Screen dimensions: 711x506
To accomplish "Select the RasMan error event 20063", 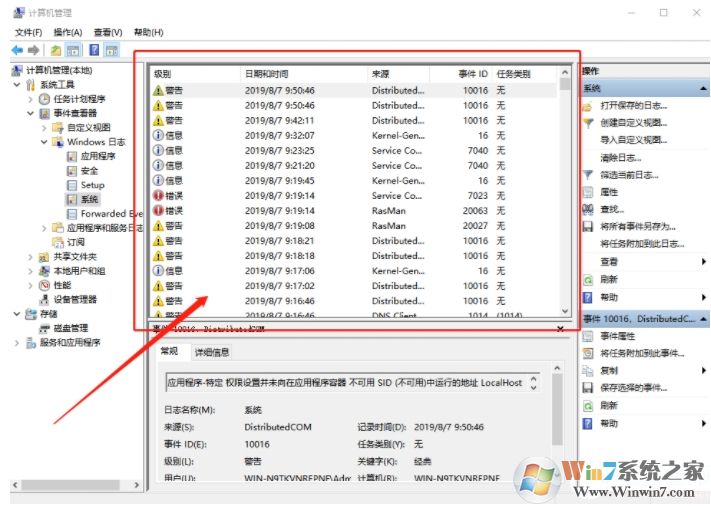I will click(x=353, y=211).
